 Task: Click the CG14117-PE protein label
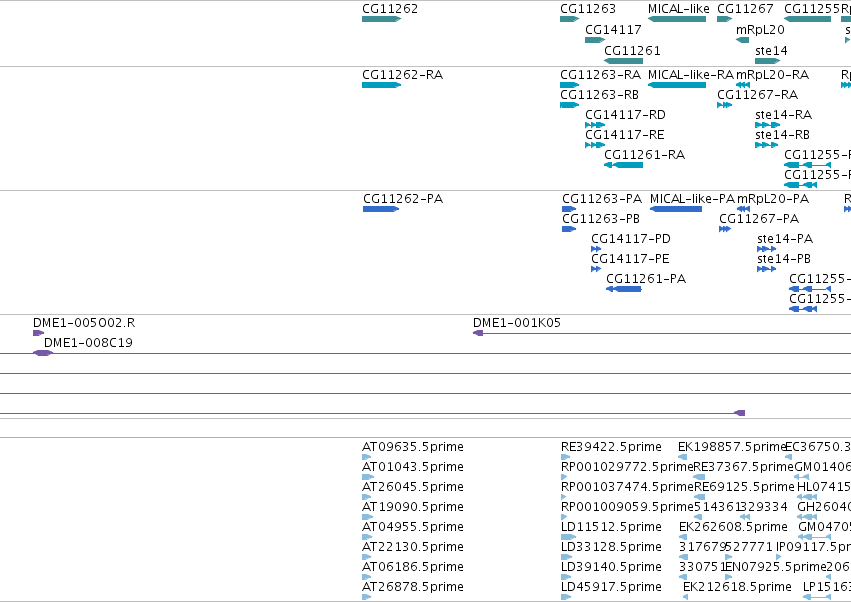coord(630,259)
